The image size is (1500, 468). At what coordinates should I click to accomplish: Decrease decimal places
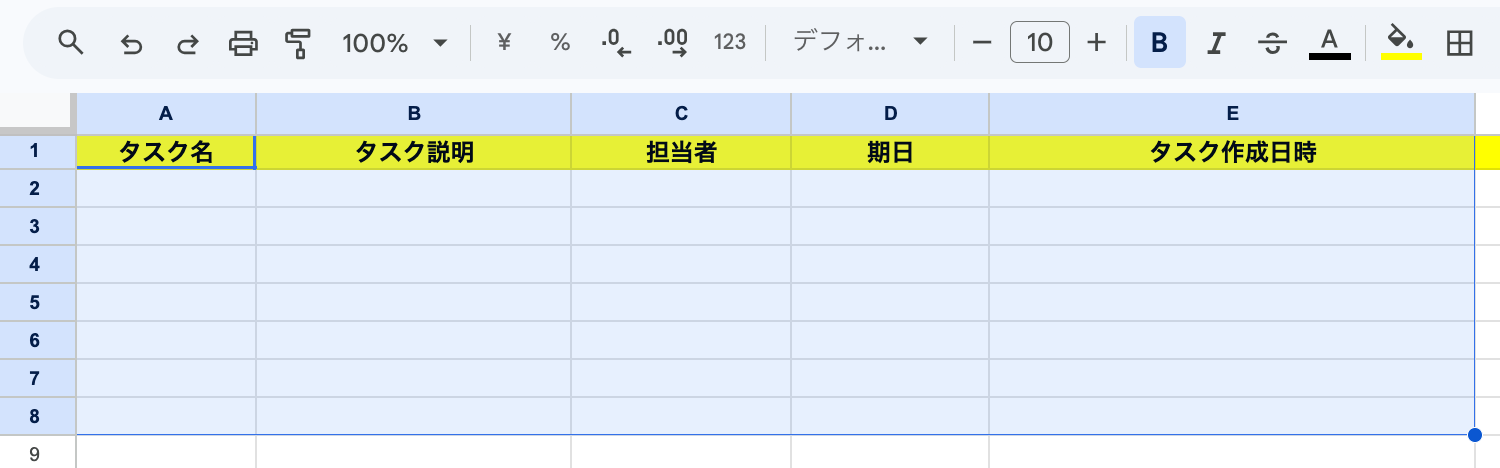click(x=617, y=42)
